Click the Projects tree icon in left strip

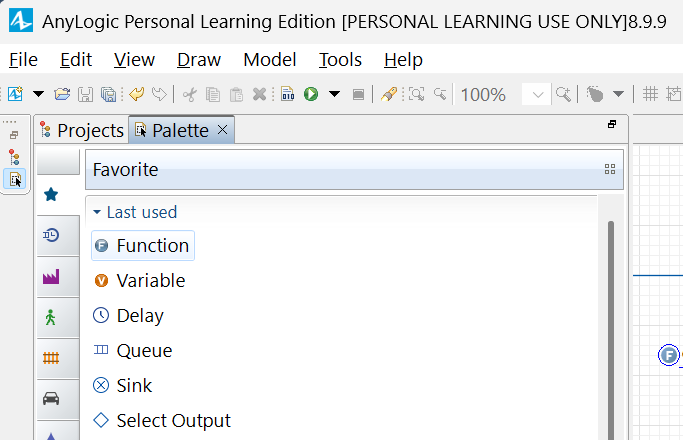click(14, 157)
